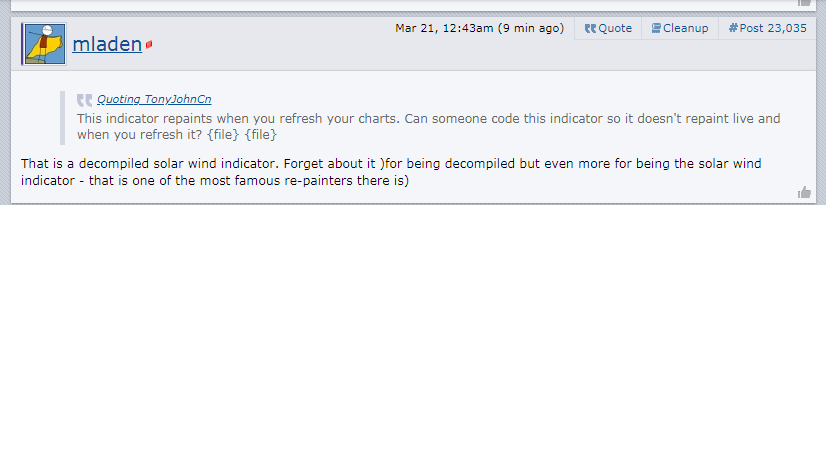826x460 pixels.
Task: Open mladen's profile via username link
Action: (107, 44)
